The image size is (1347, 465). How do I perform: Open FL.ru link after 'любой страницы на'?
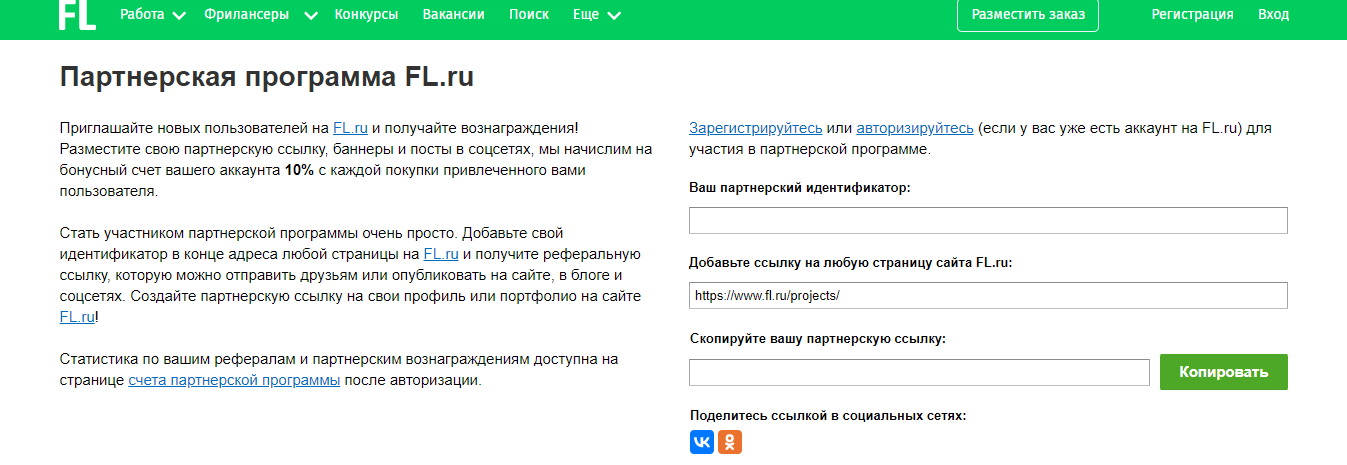tap(441, 254)
